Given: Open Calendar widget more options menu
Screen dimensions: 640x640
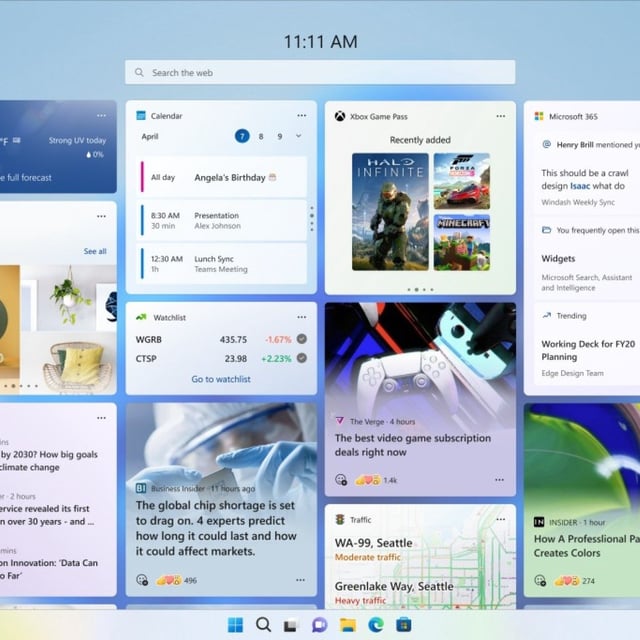Looking at the screenshot, I should (302, 116).
